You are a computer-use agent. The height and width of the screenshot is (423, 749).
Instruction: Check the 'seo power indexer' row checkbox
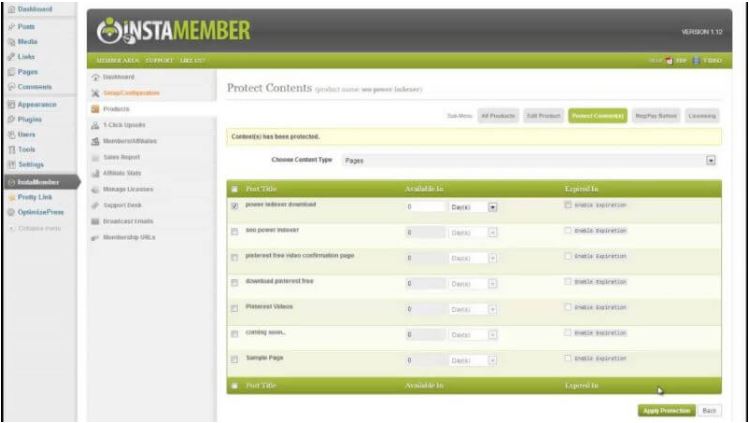(235, 232)
